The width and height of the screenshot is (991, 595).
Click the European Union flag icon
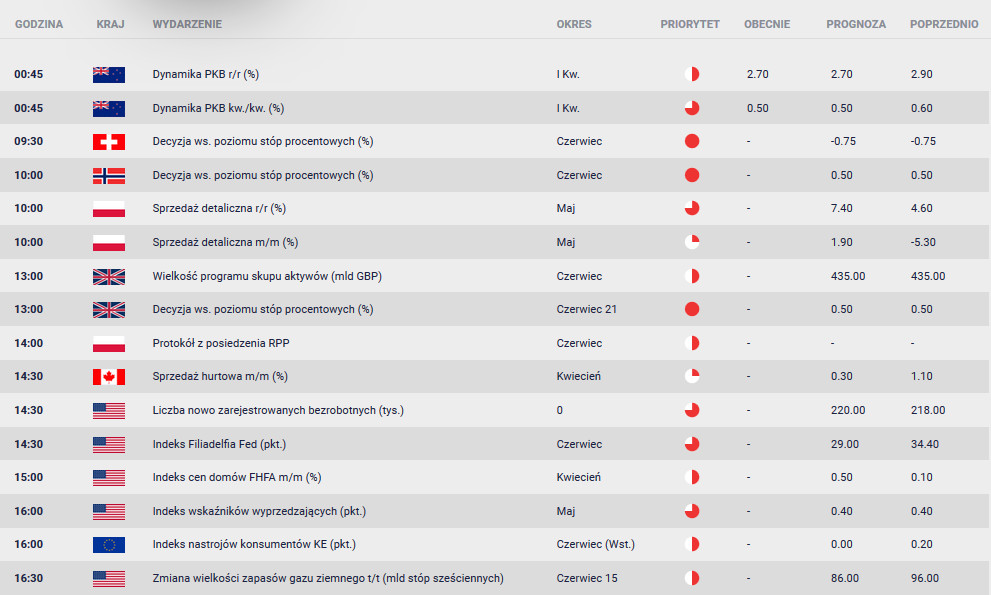(109, 544)
